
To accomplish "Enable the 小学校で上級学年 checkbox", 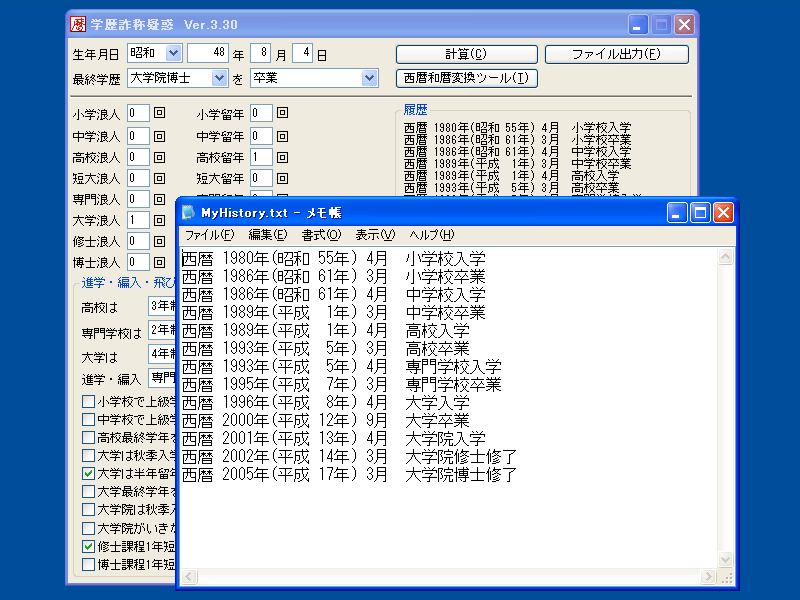I will 89,401.
